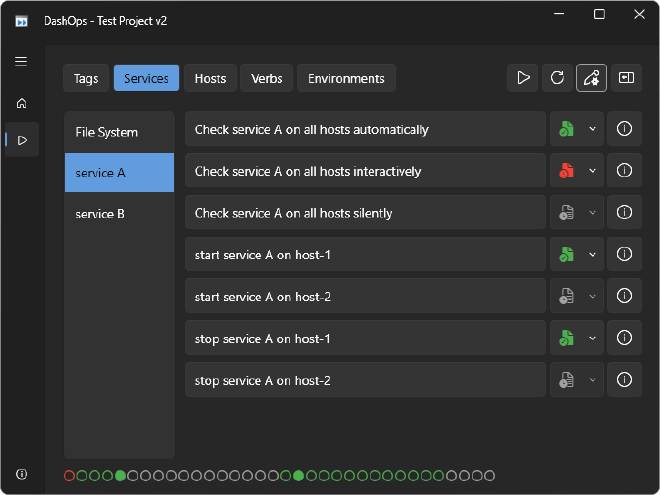Go to Home in the sidebar
Image resolution: width=660 pixels, height=495 pixels.
coord(21,103)
